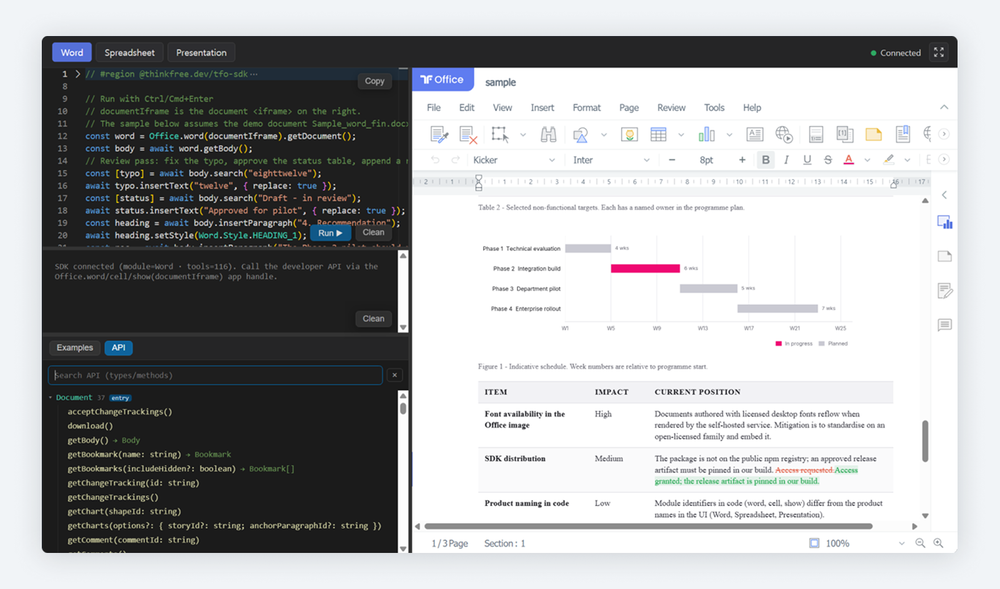The height and width of the screenshot is (589, 1000).
Task: Click the zoom in magnifier icon
Action: pyautogui.click(x=938, y=543)
